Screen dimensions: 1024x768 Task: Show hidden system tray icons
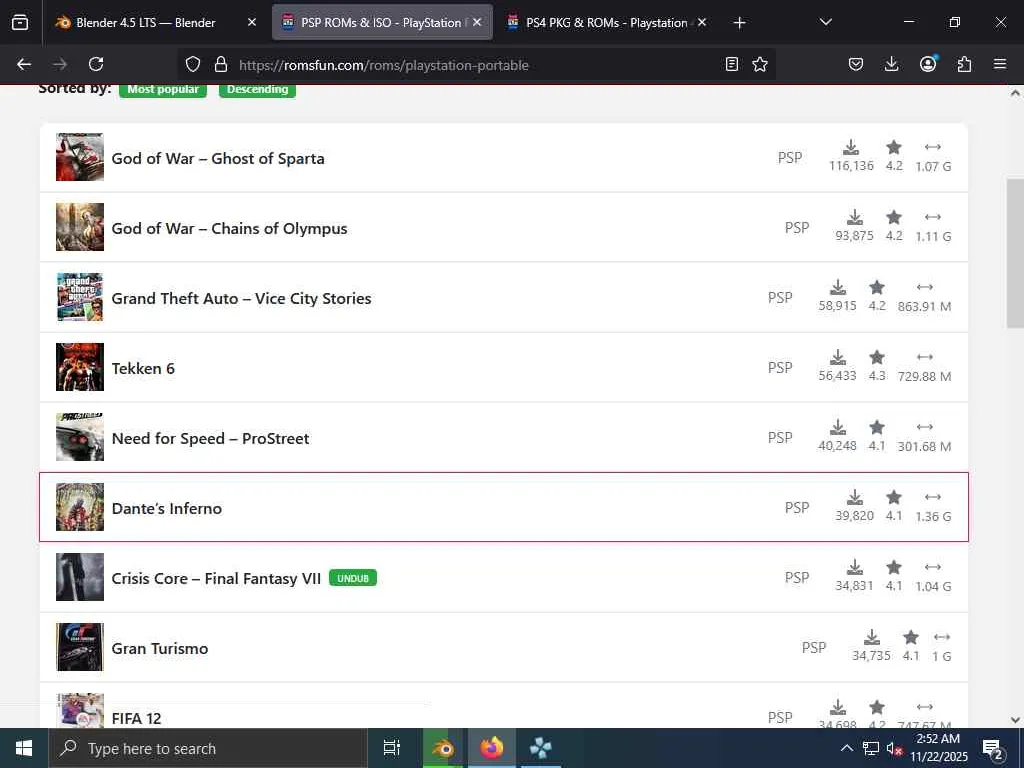tap(846, 748)
